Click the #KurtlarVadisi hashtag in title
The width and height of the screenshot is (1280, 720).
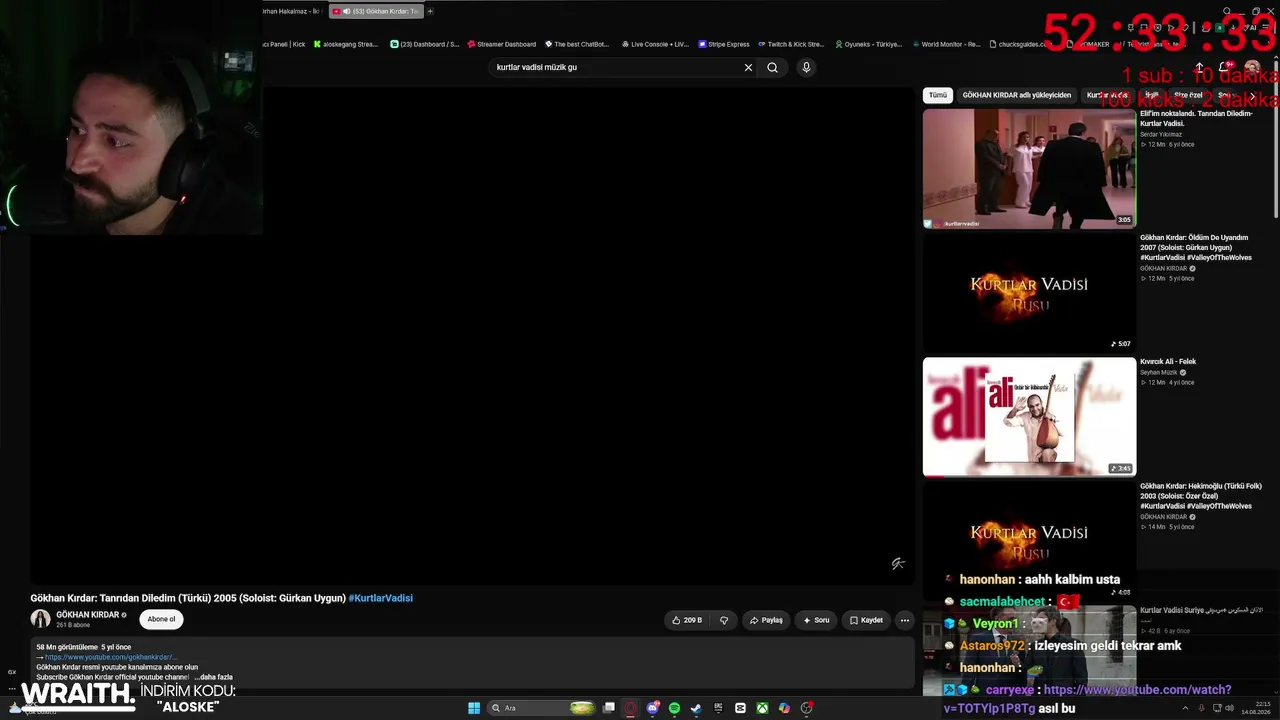381,598
